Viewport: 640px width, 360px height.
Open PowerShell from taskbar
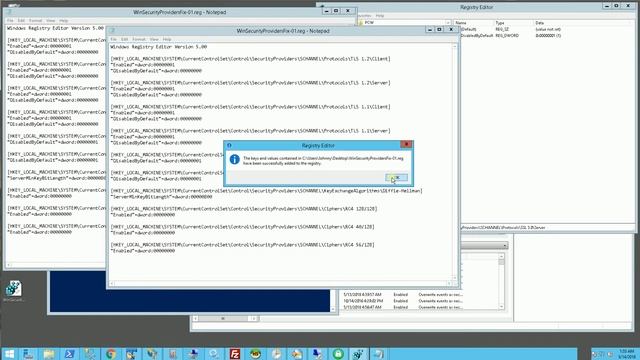tap(69, 354)
